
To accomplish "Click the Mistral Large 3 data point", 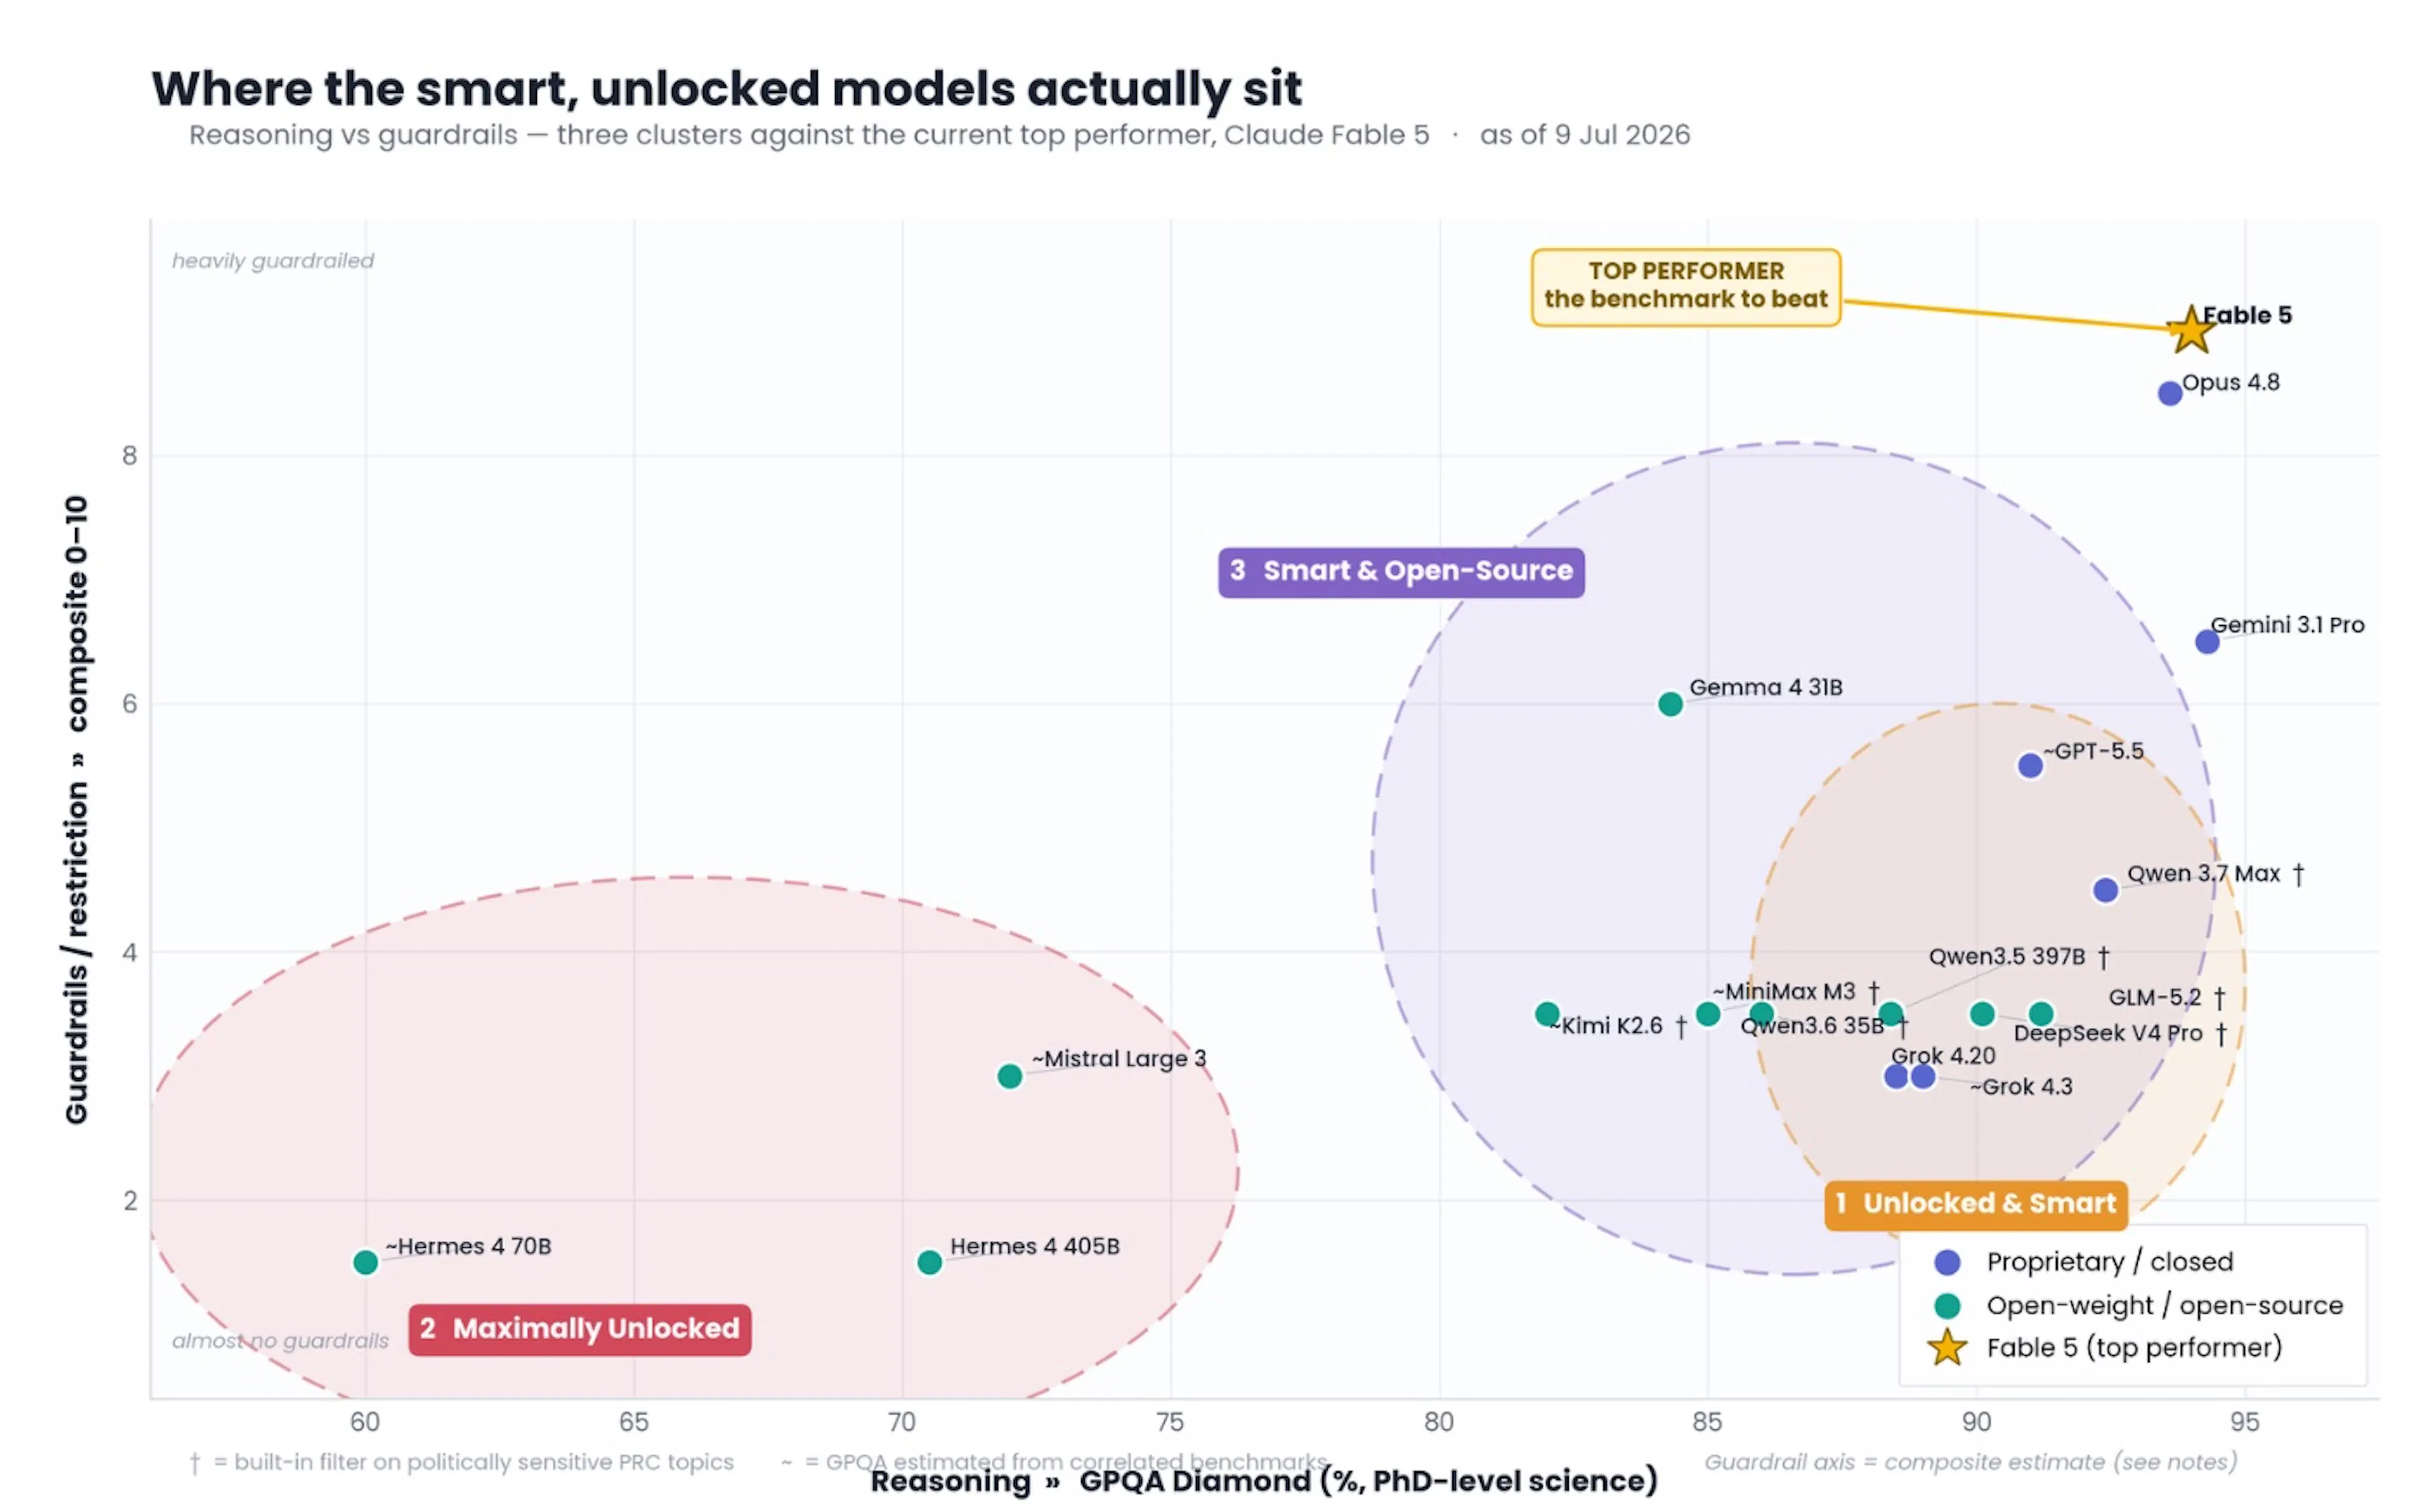I will 1010,1076.
